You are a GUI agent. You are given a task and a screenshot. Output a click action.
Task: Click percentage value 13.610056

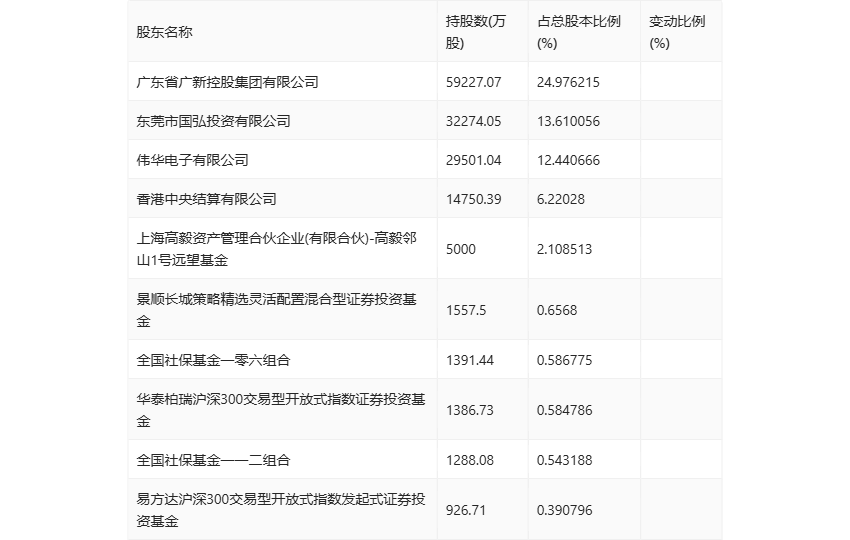coord(568,121)
